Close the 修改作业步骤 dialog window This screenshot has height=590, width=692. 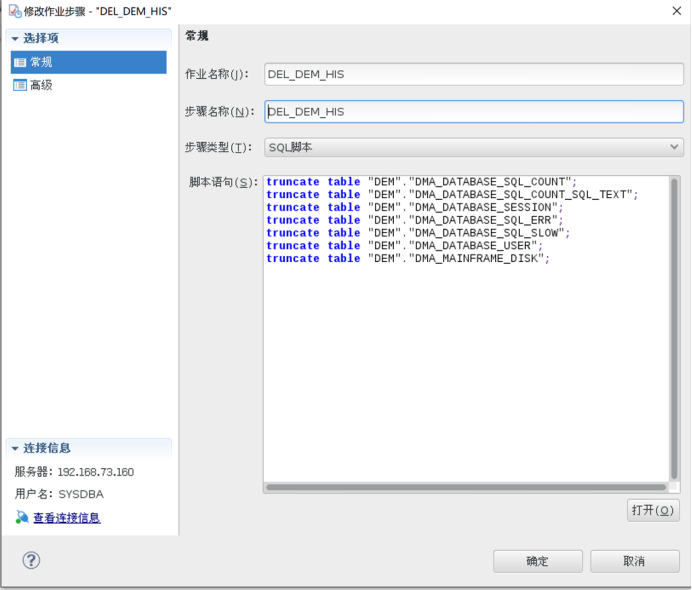pos(673,10)
